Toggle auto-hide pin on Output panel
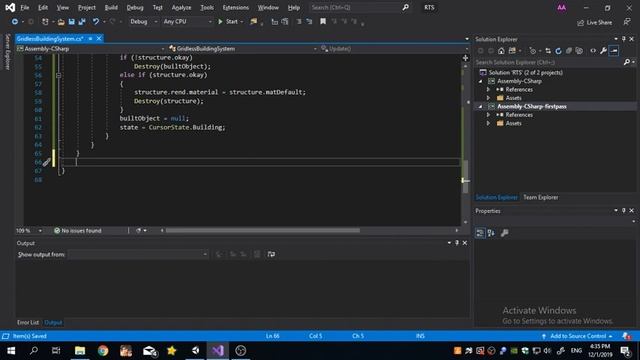 457,243
